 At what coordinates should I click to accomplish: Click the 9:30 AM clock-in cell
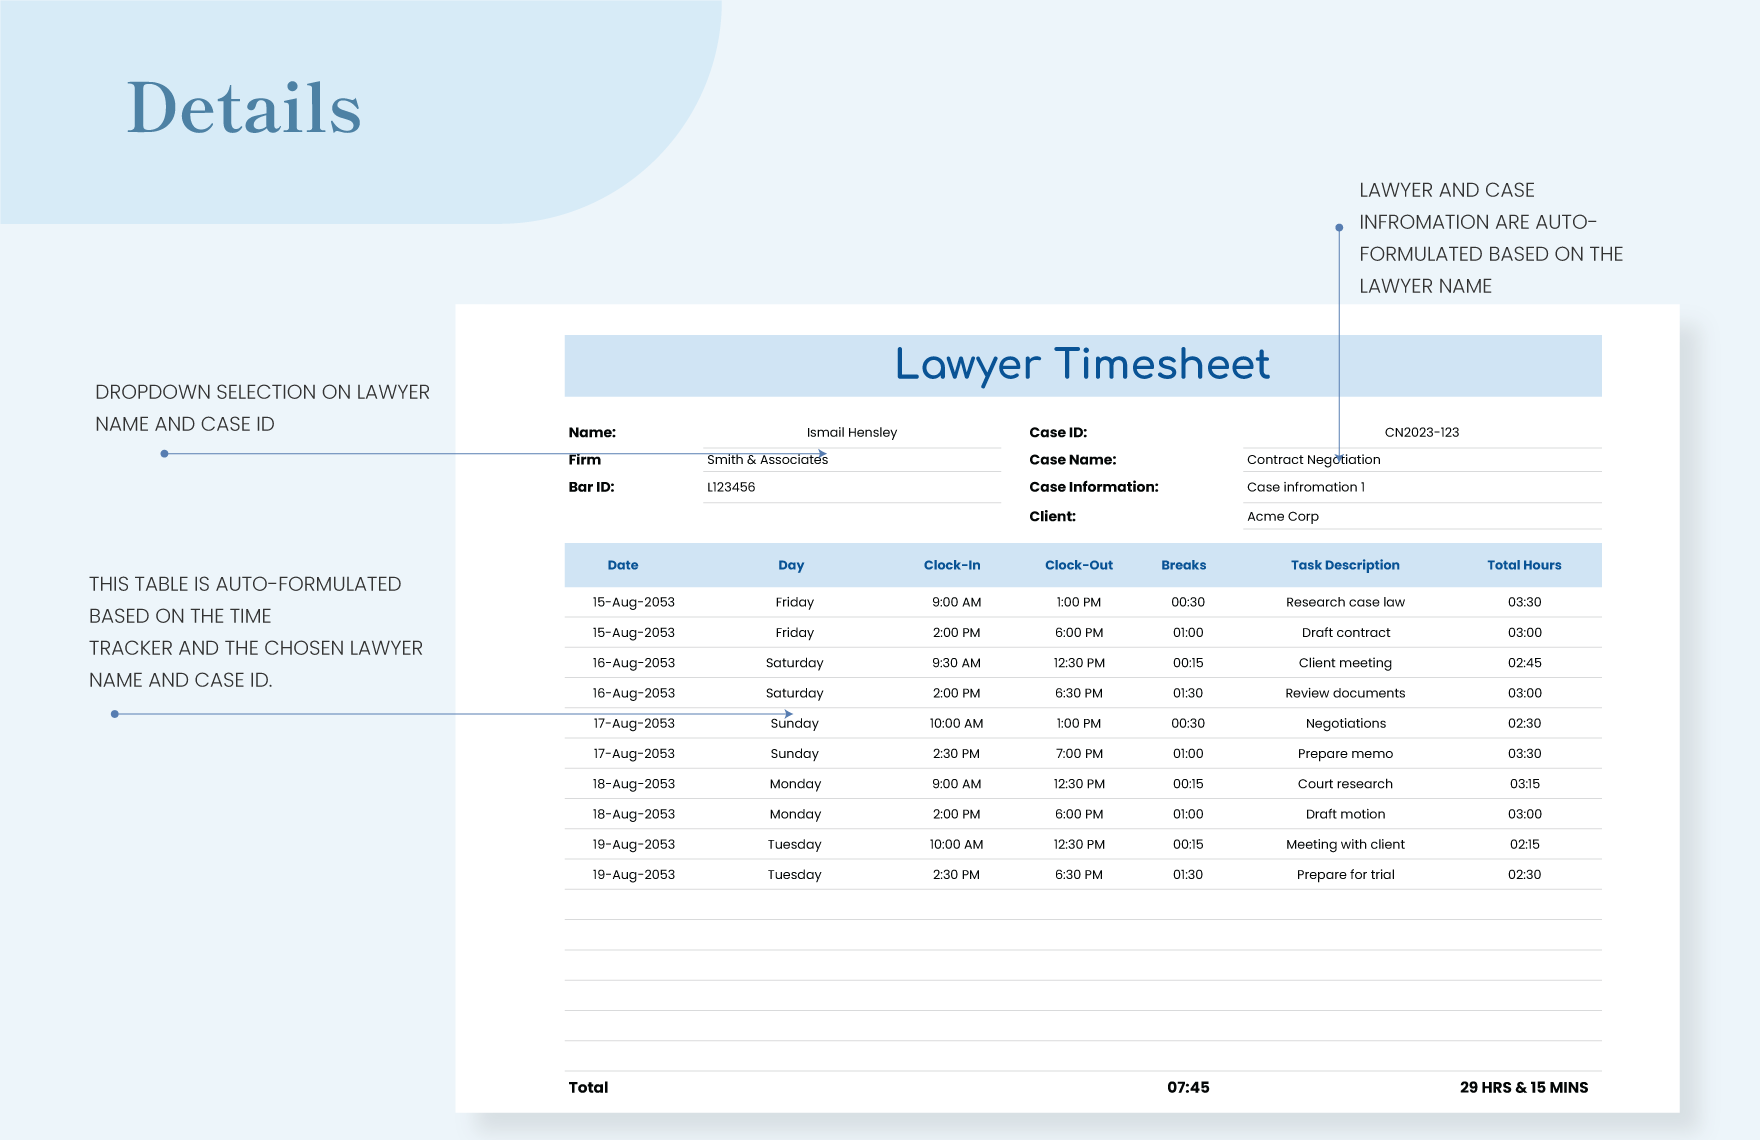(956, 662)
